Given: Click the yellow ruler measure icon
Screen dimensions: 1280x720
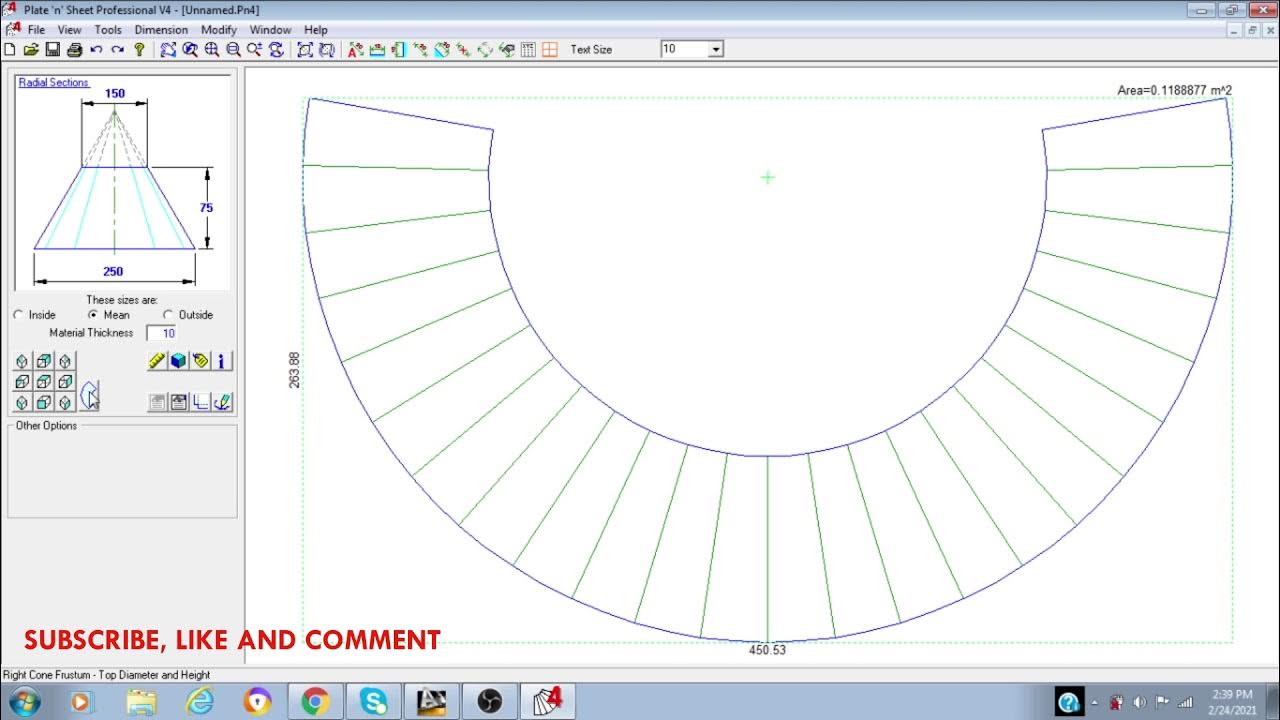Looking at the screenshot, I should (x=157, y=361).
